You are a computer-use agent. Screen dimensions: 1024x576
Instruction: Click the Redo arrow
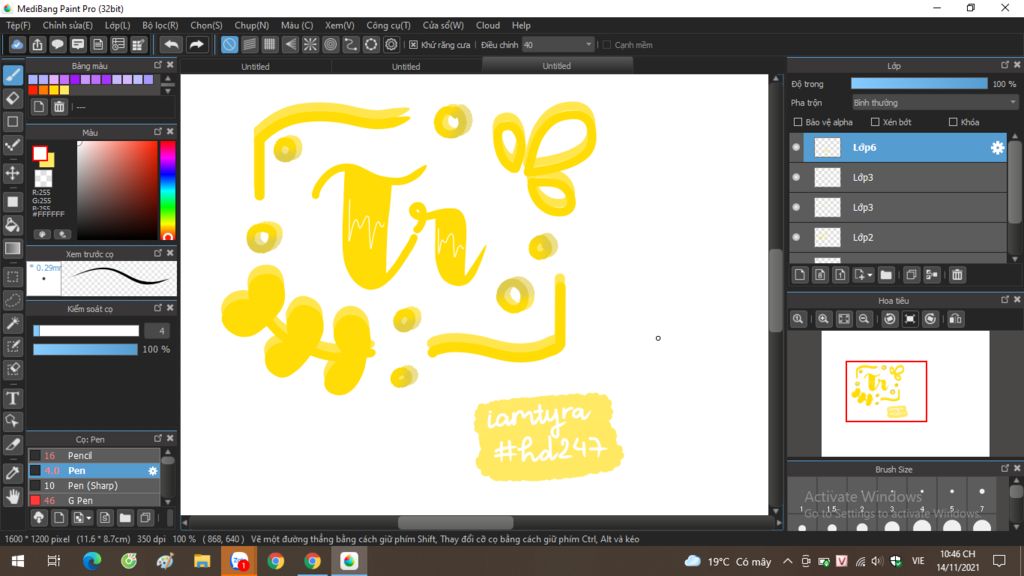196,44
